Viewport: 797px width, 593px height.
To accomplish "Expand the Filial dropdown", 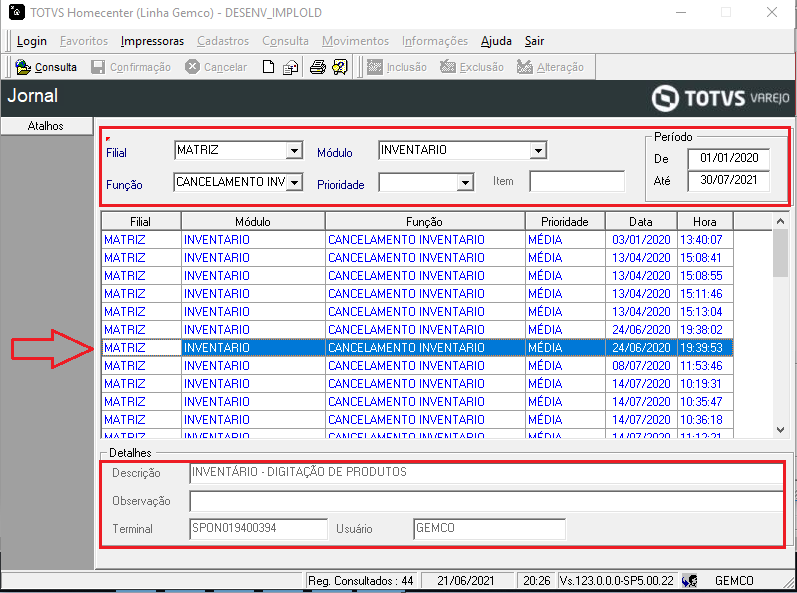I will coord(294,150).
